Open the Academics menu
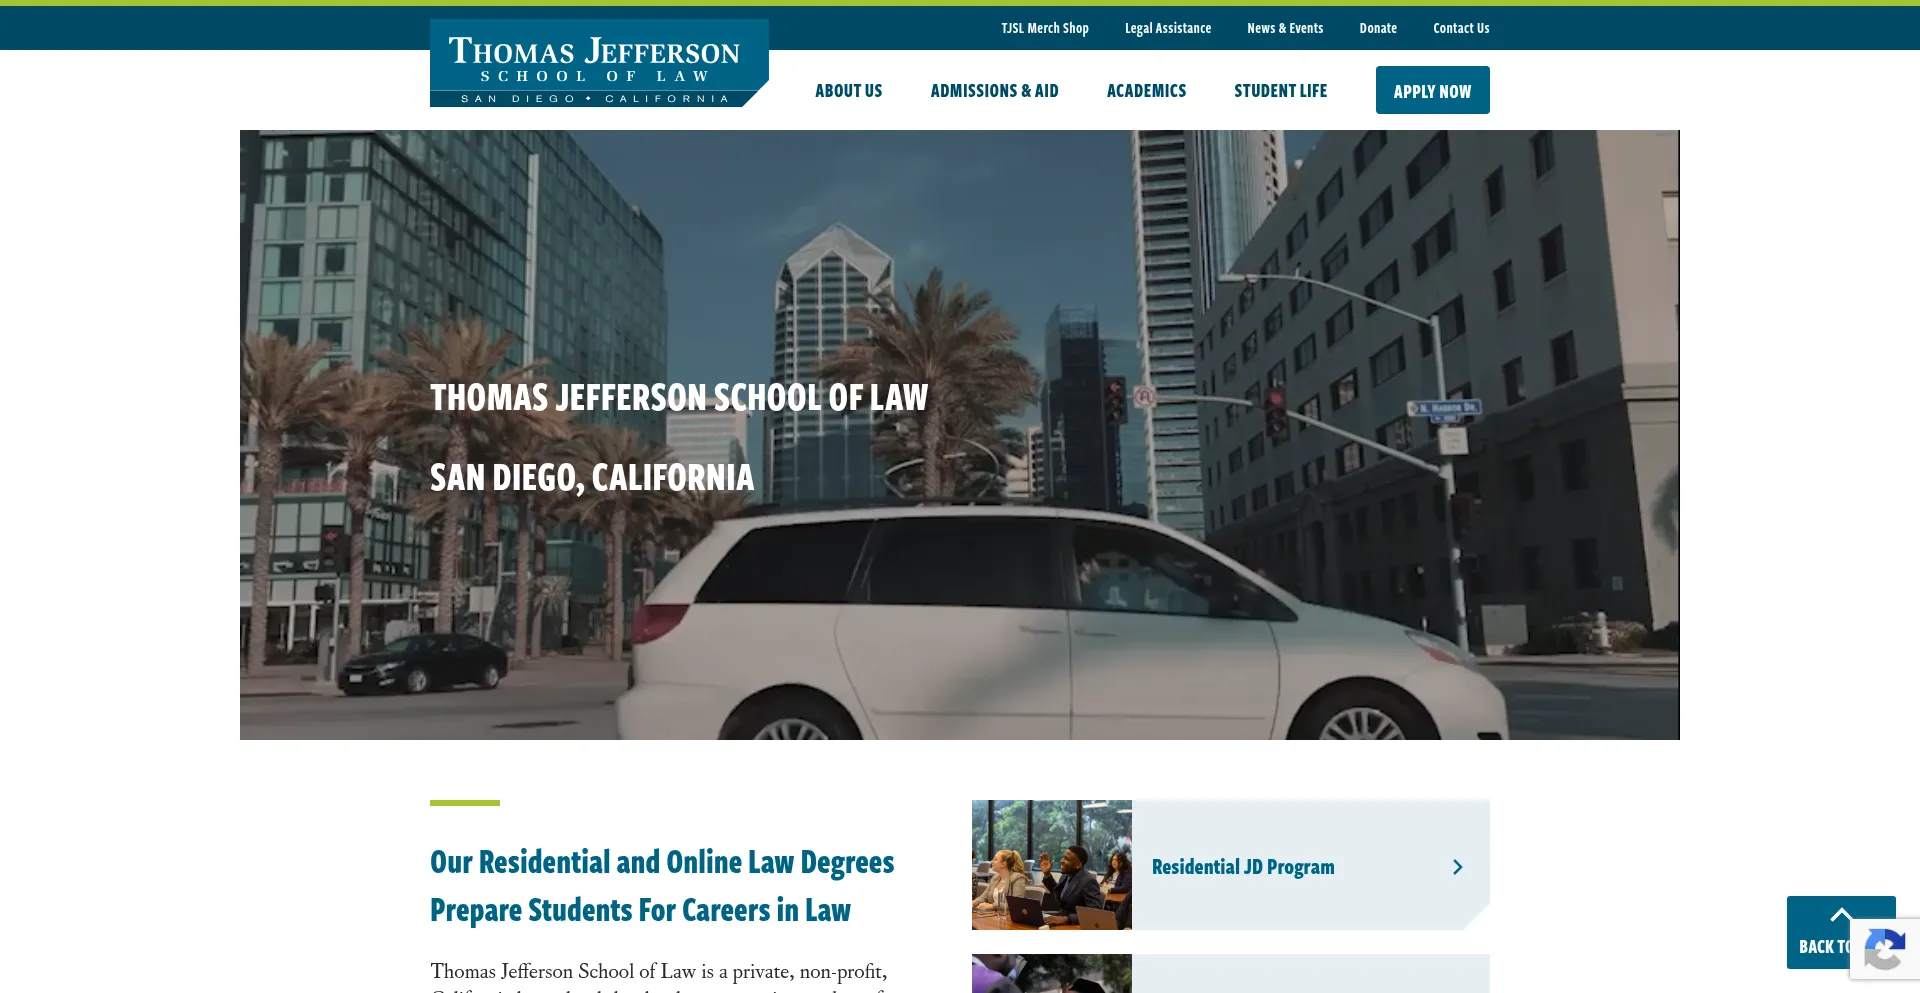This screenshot has height=993, width=1920. tap(1146, 91)
